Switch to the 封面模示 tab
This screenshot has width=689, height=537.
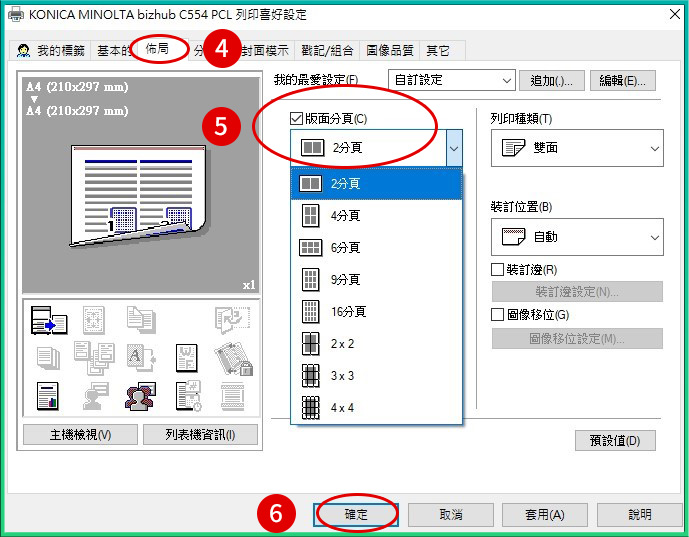point(264,51)
